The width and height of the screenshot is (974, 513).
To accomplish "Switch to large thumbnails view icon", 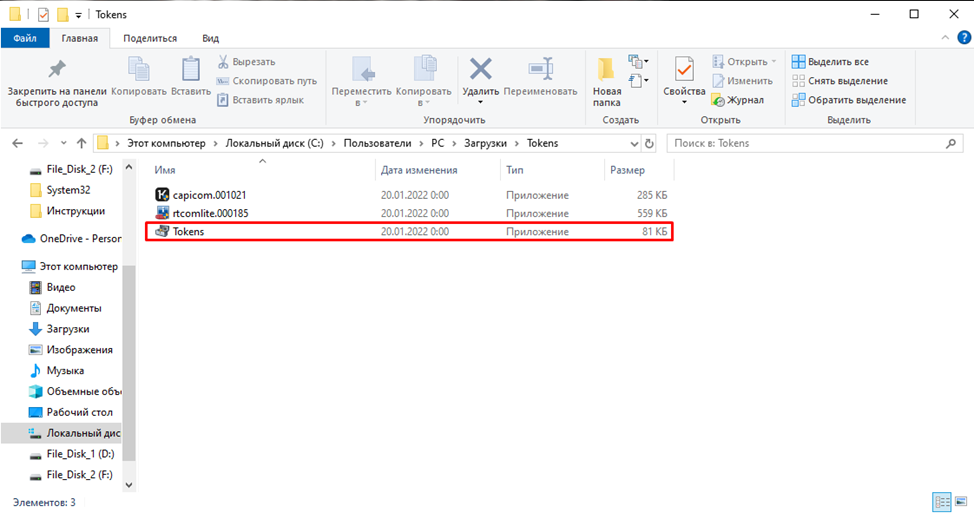I will click(961, 502).
